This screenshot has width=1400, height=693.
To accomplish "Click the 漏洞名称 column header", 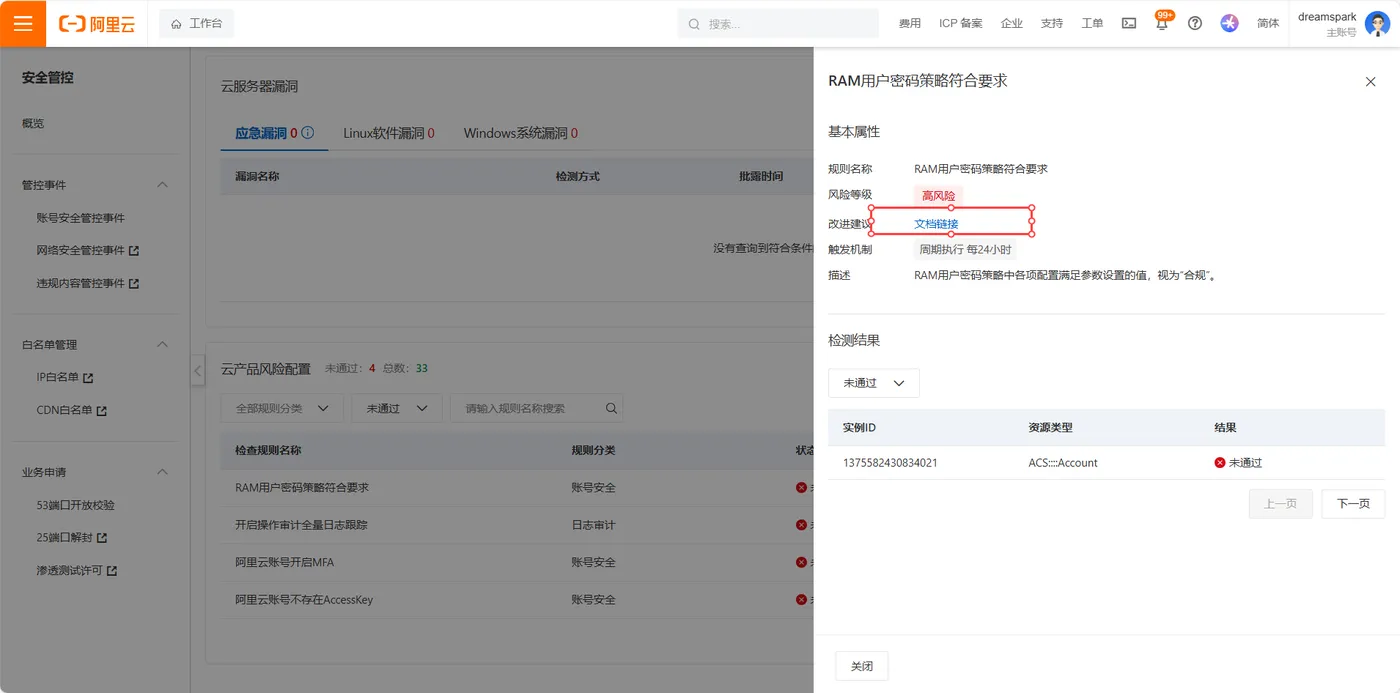I will (x=257, y=176).
